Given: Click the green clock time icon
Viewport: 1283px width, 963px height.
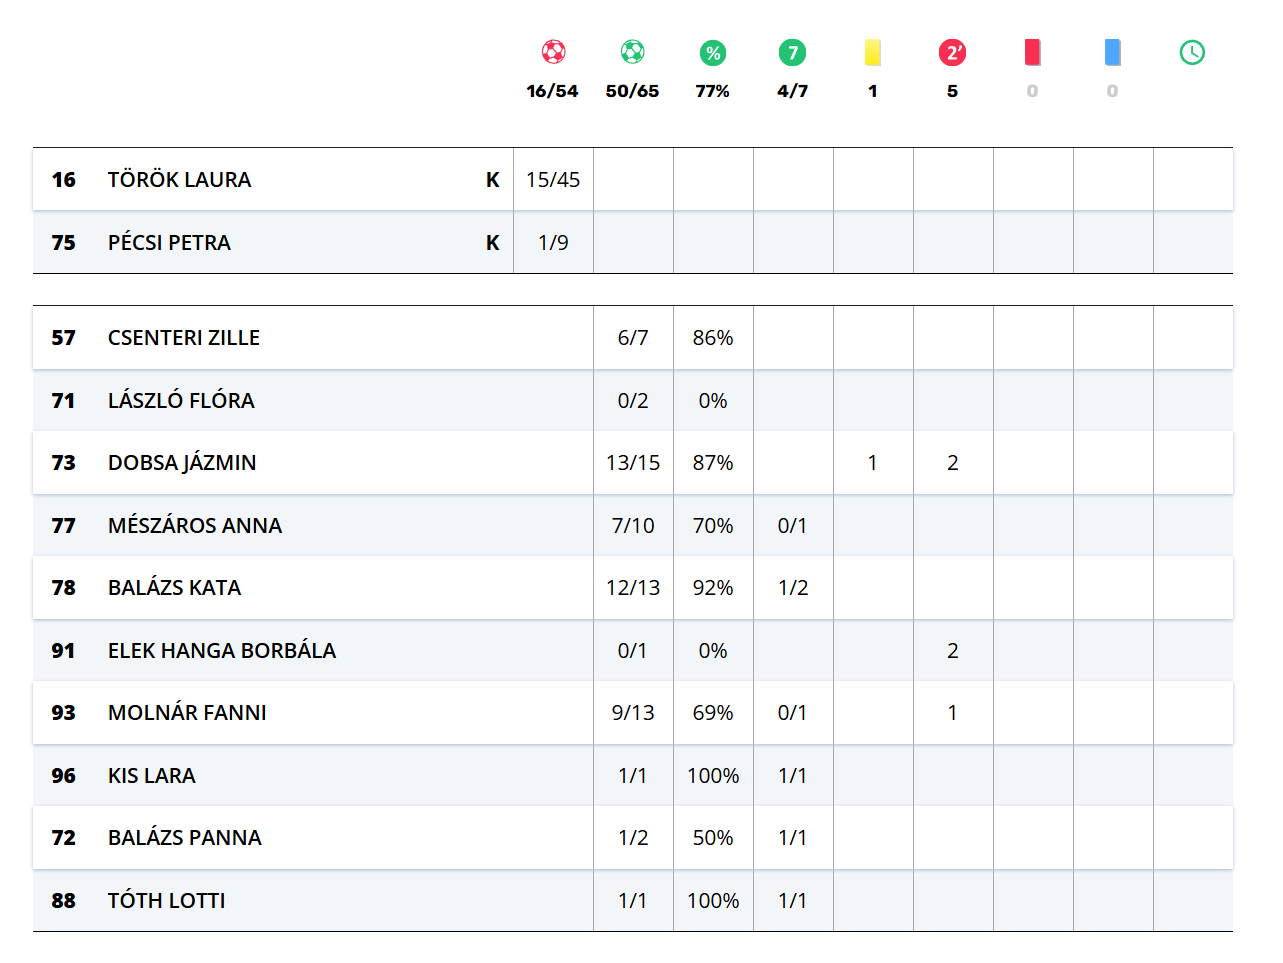Looking at the screenshot, I should pos(1192,53).
